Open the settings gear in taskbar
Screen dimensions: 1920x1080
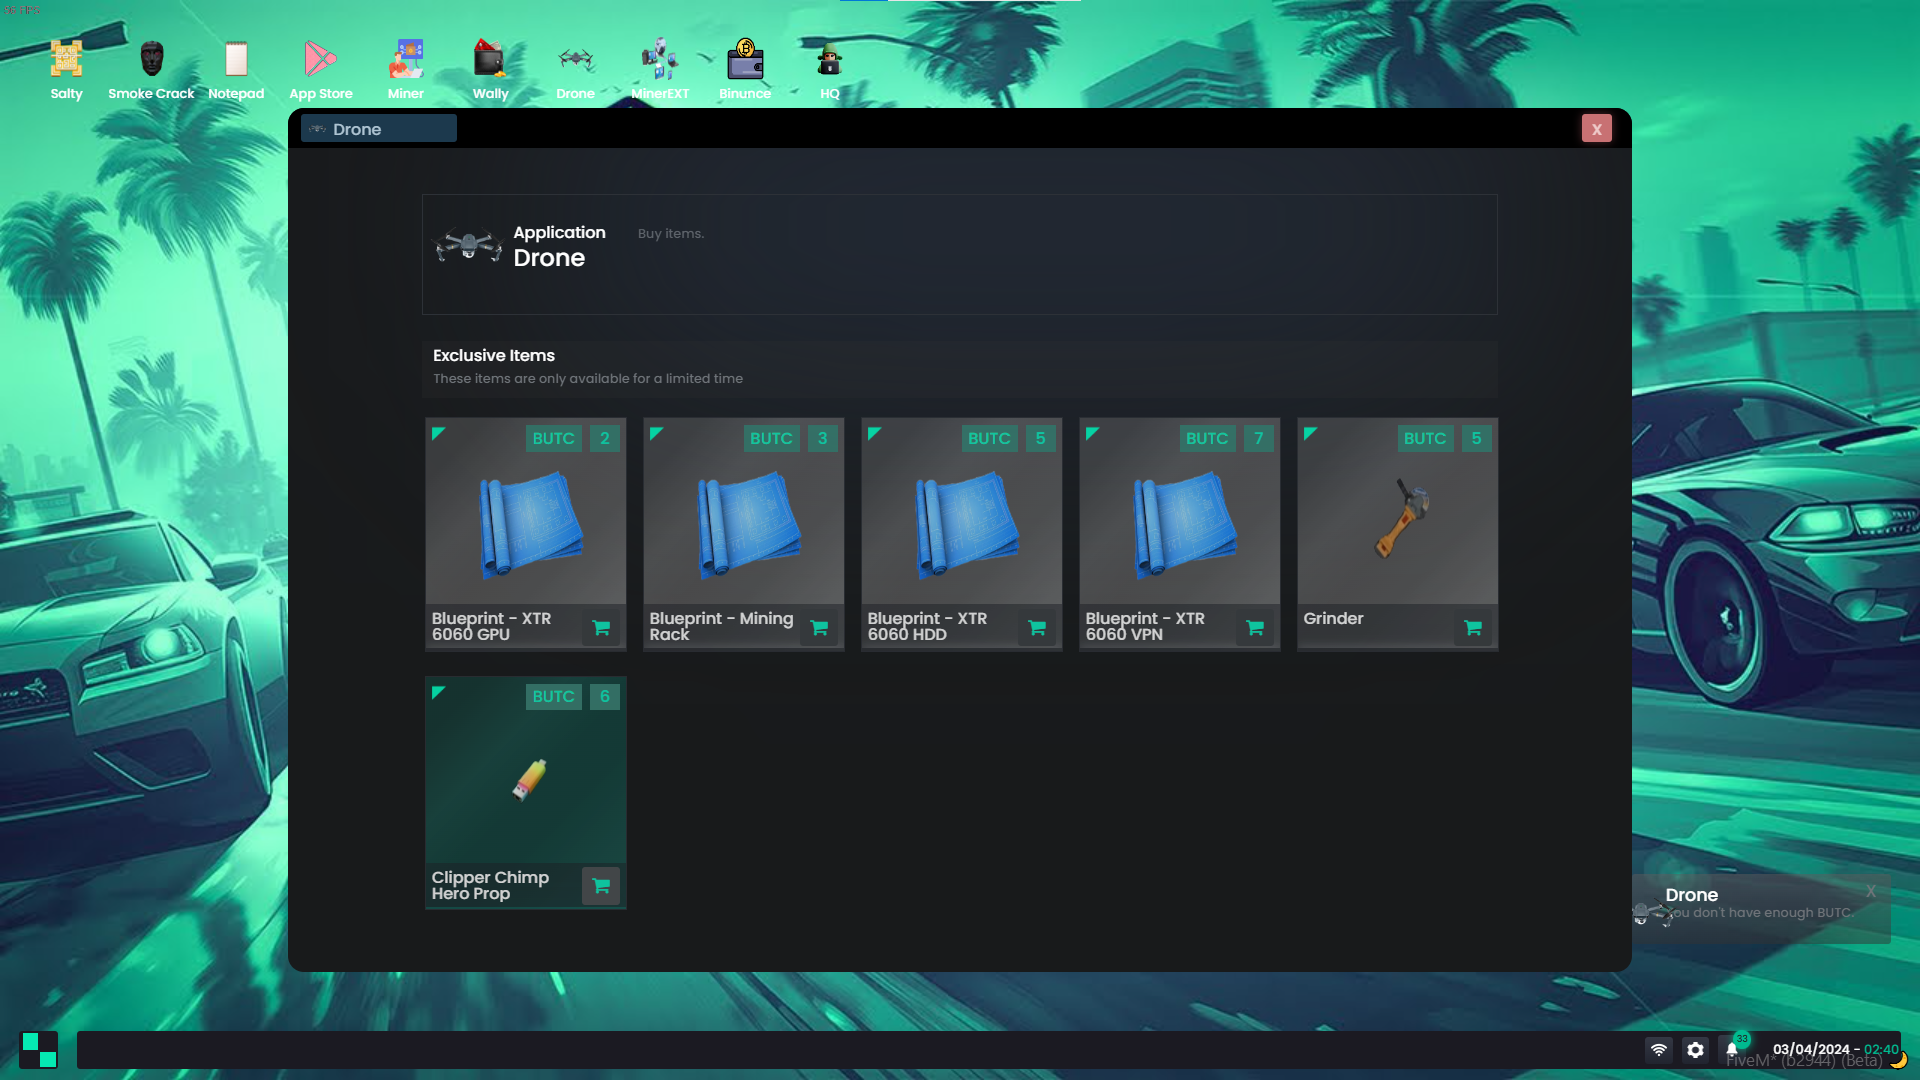point(1695,1050)
